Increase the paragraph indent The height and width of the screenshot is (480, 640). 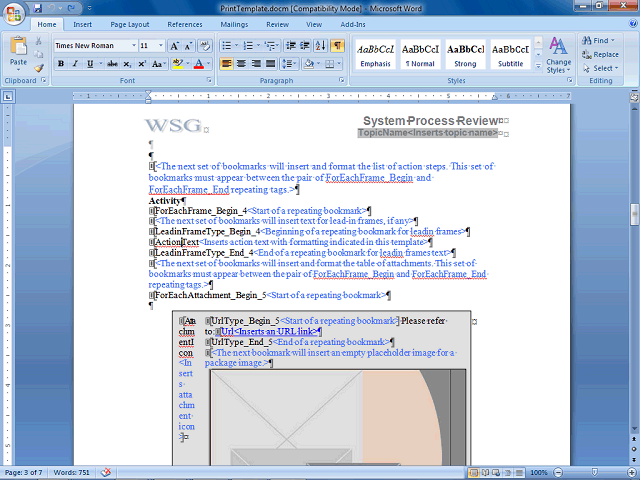(305, 46)
